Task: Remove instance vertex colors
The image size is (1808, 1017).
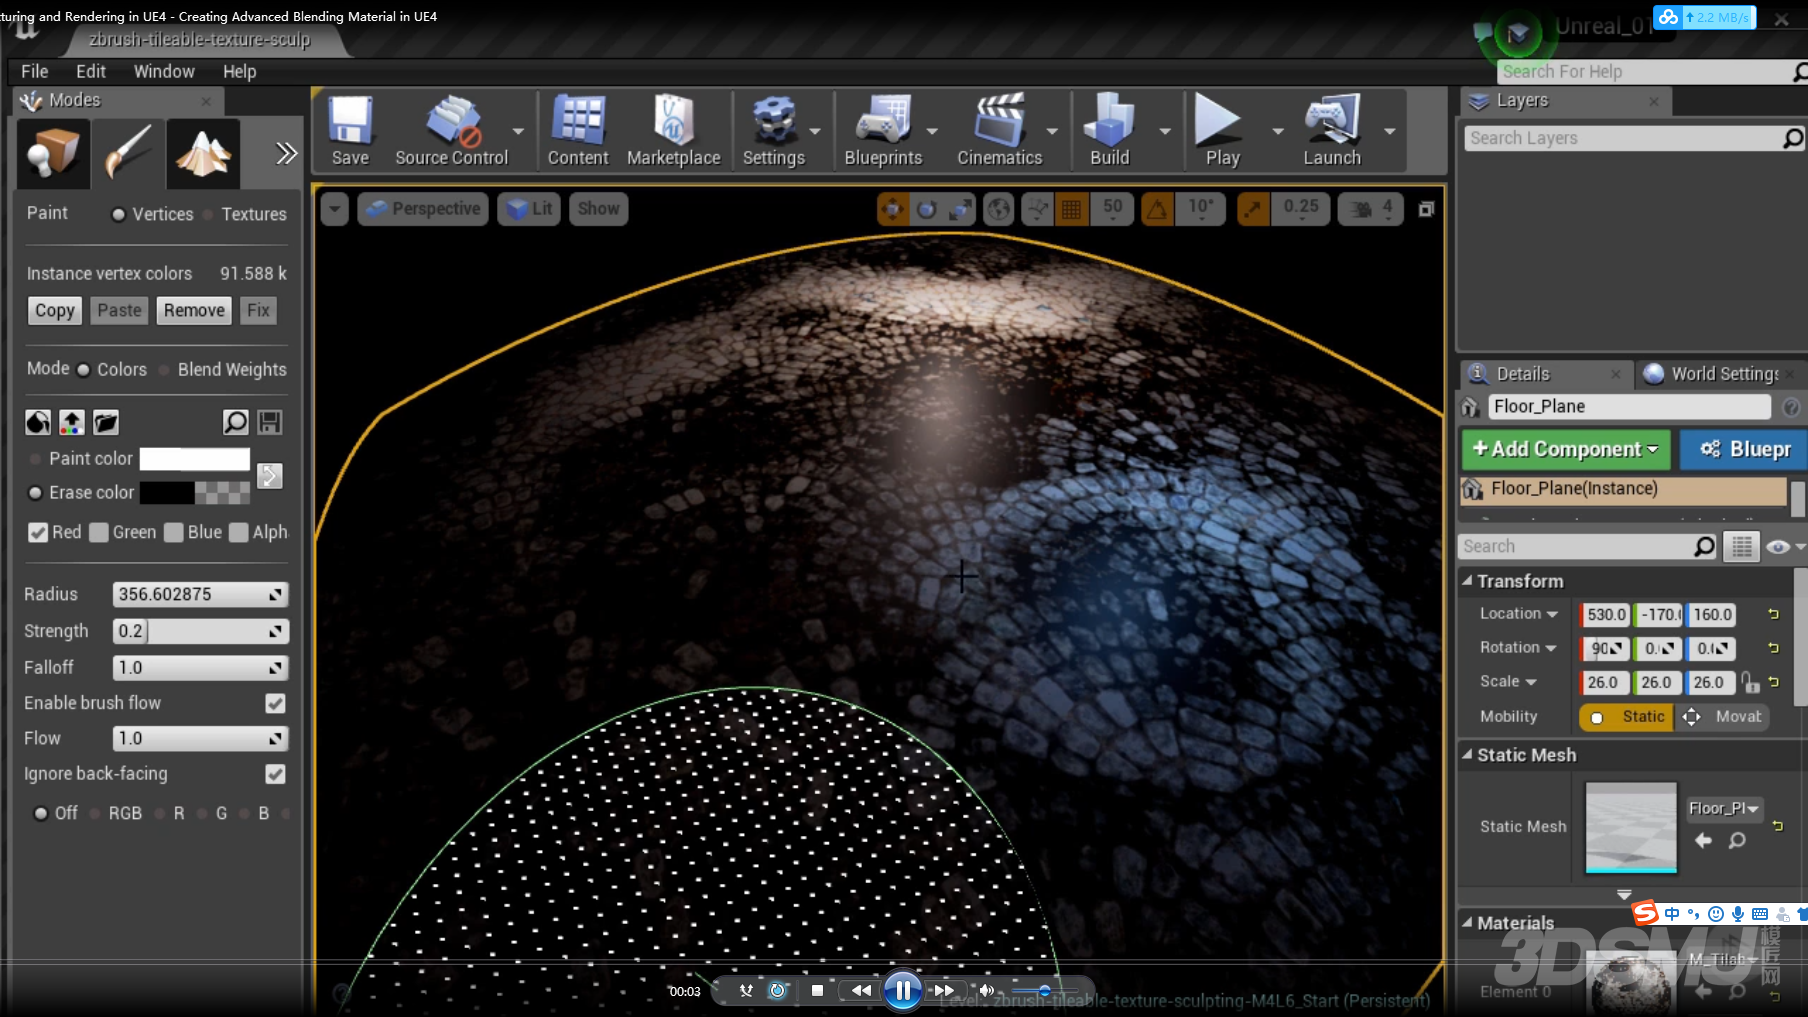Action: point(194,311)
